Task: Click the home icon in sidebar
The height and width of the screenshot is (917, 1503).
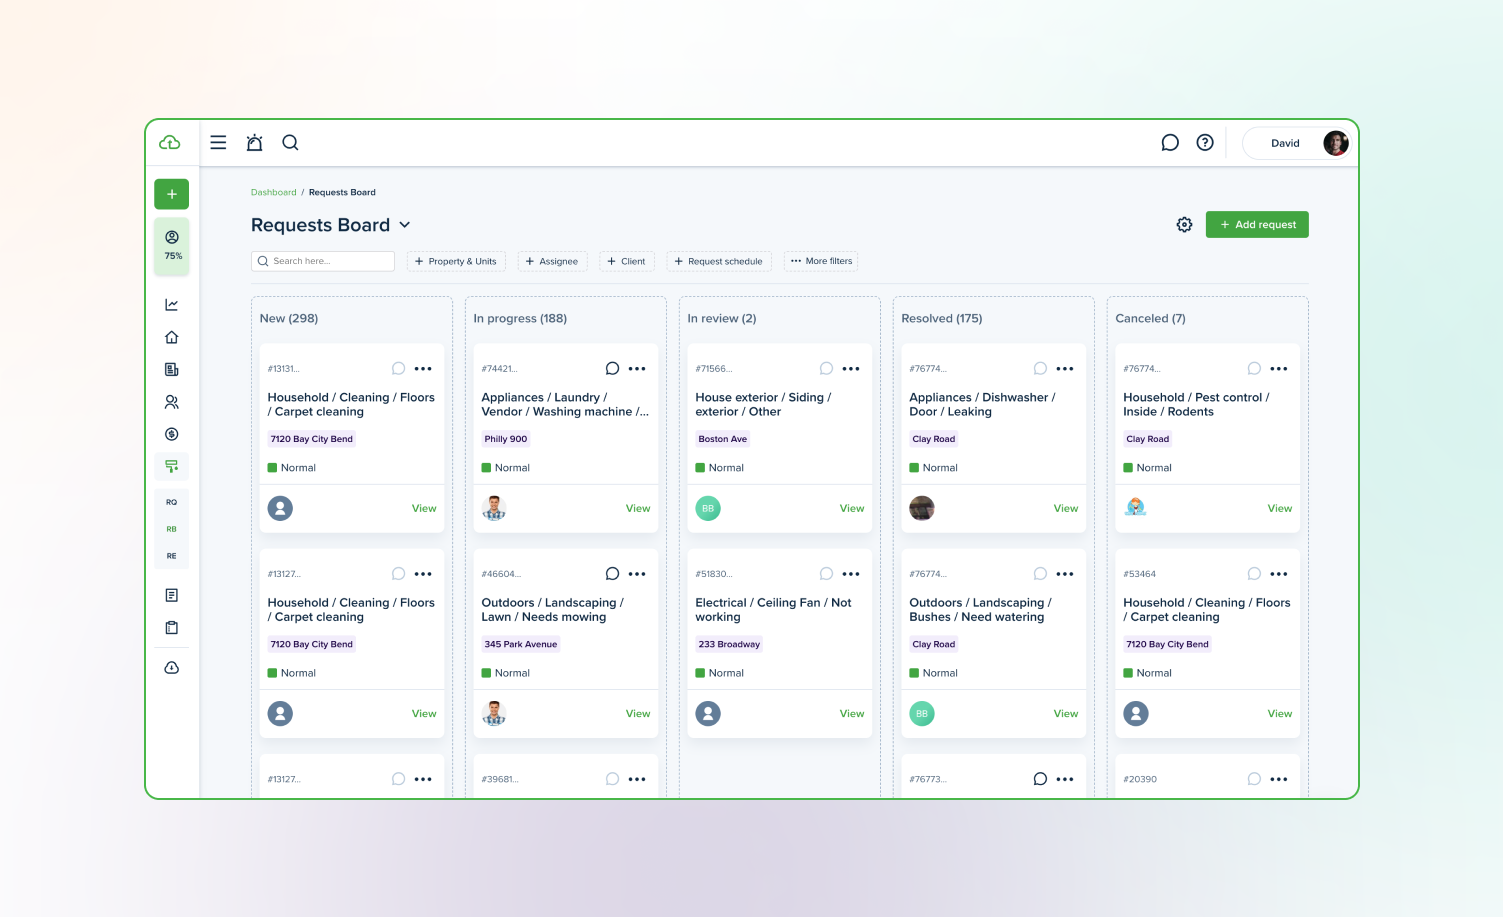Action: [172, 337]
